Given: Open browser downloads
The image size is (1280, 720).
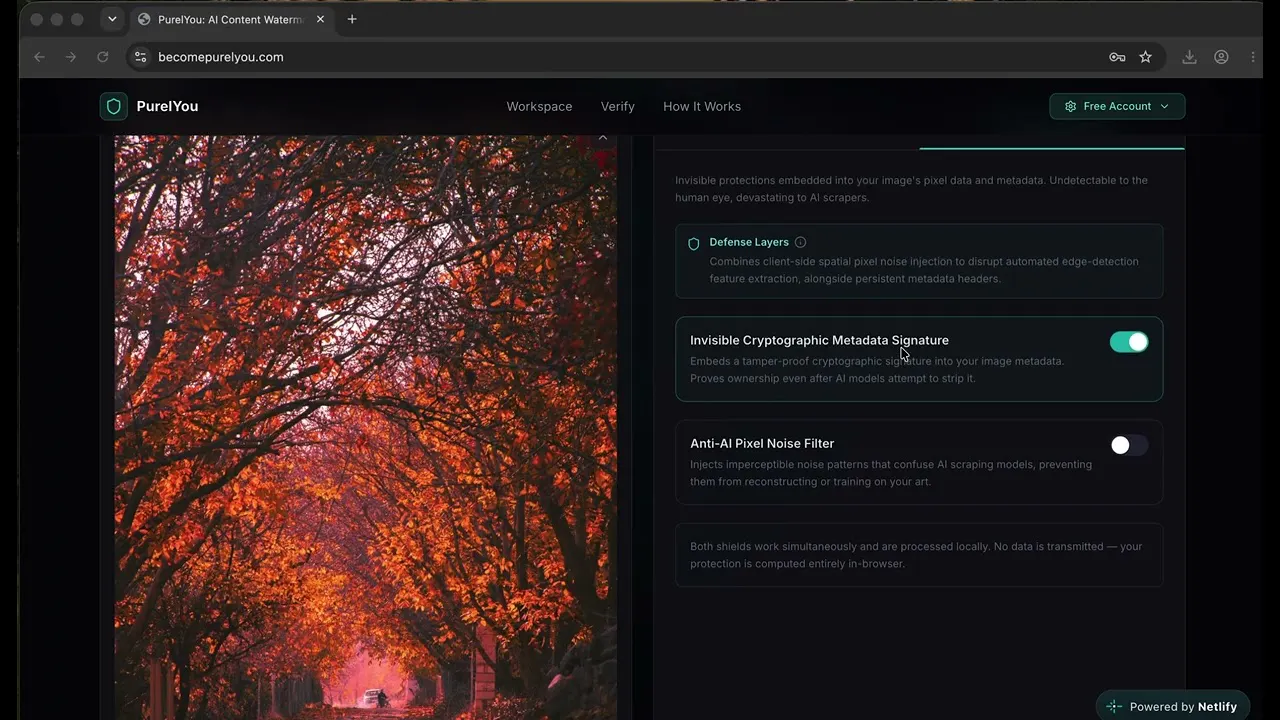Looking at the screenshot, I should tap(1189, 57).
